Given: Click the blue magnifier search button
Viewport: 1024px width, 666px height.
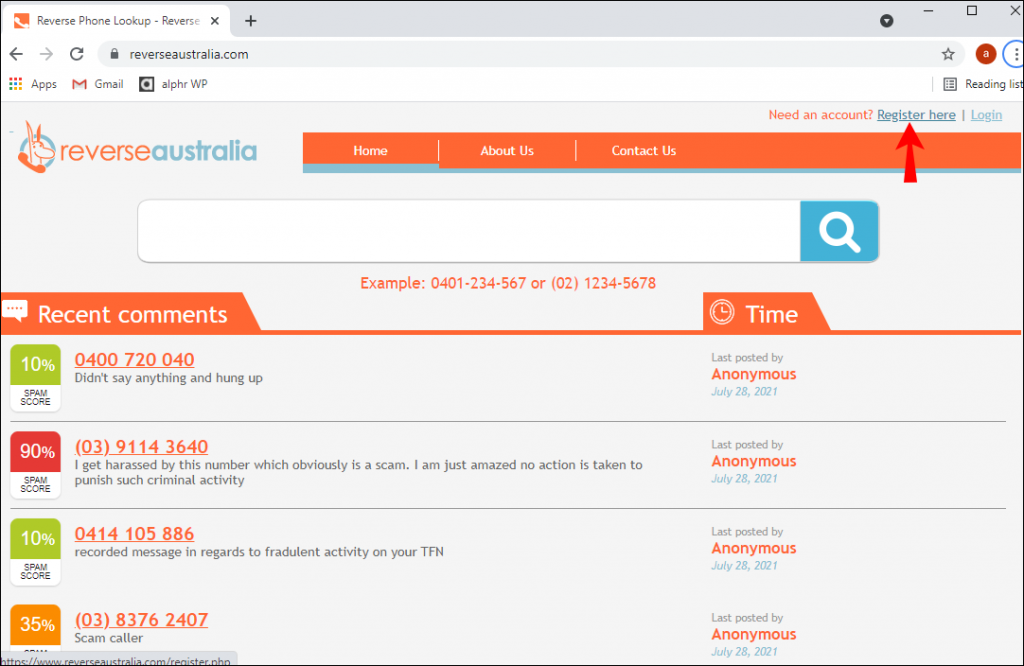Looking at the screenshot, I should [x=839, y=231].
